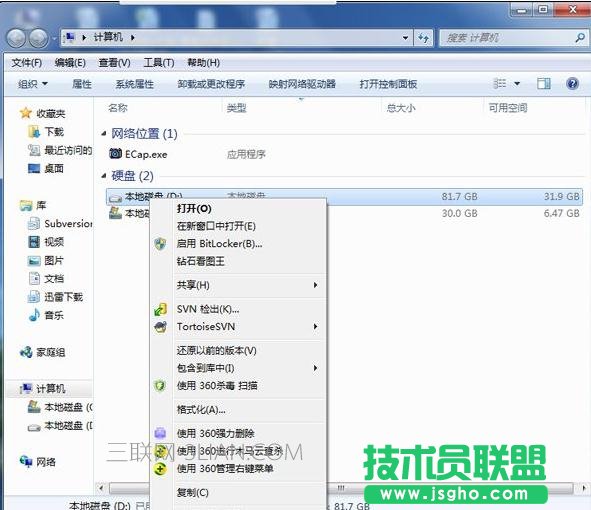Screen dimensions: 591x510
Task: Click the 总大小 column header
Action: coord(401,108)
